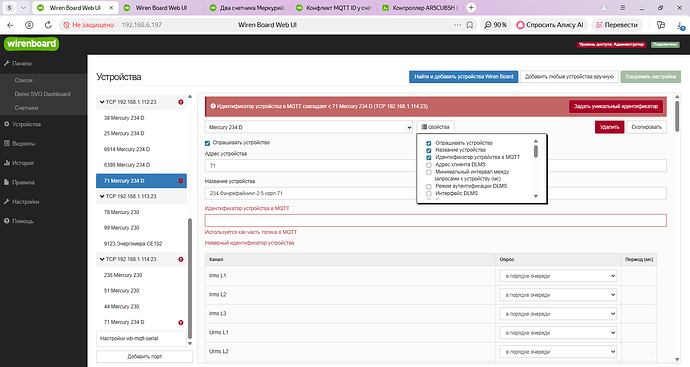Image resolution: width=690 pixels, height=367 pixels.
Task: Click Найти и добавить устройства Wiren Board
Action: (x=463, y=77)
